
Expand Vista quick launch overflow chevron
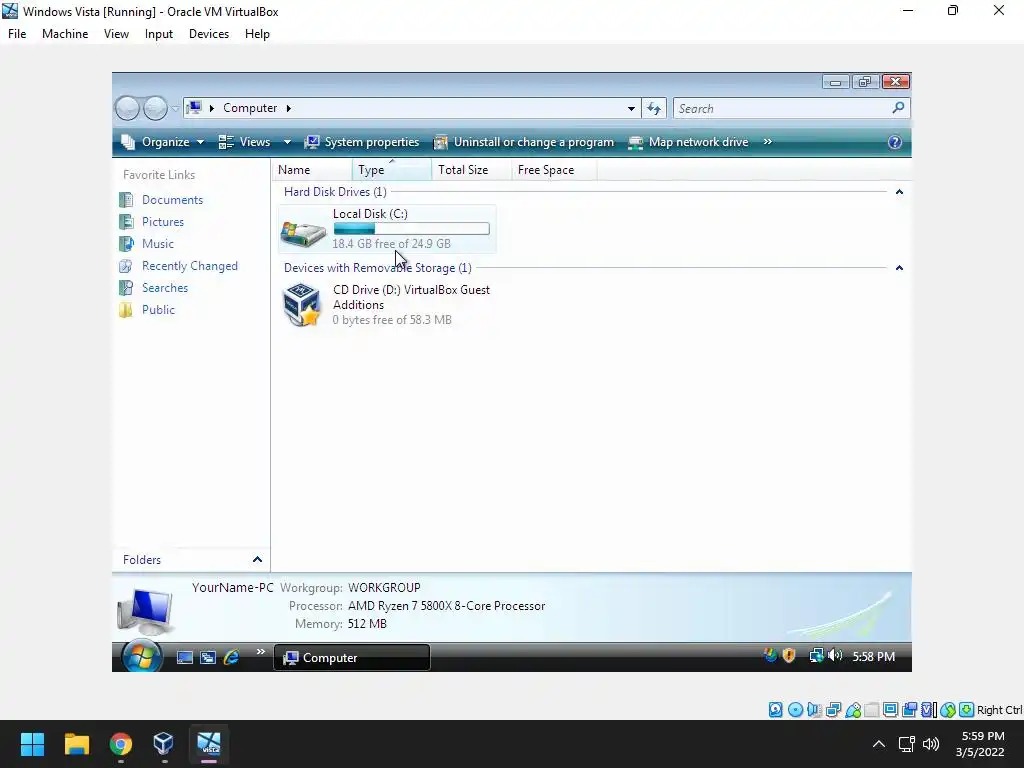261,651
